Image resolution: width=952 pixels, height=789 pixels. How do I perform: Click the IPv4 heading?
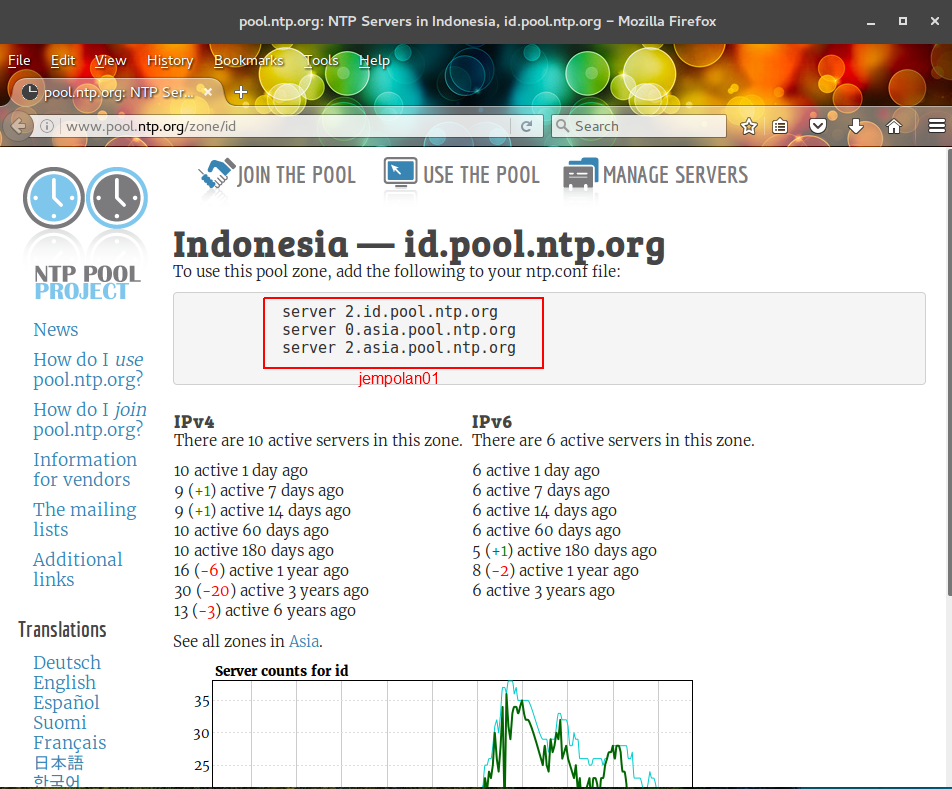(194, 422)
